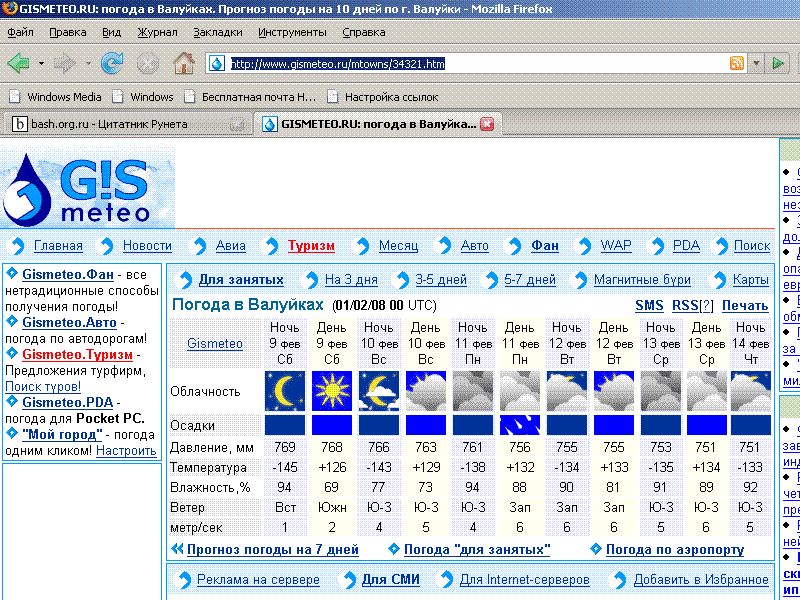Image resolution: width=800 pixels, height=600 pixels.
Task: Open the Инструменты menu
Action: tap(292, 32)
